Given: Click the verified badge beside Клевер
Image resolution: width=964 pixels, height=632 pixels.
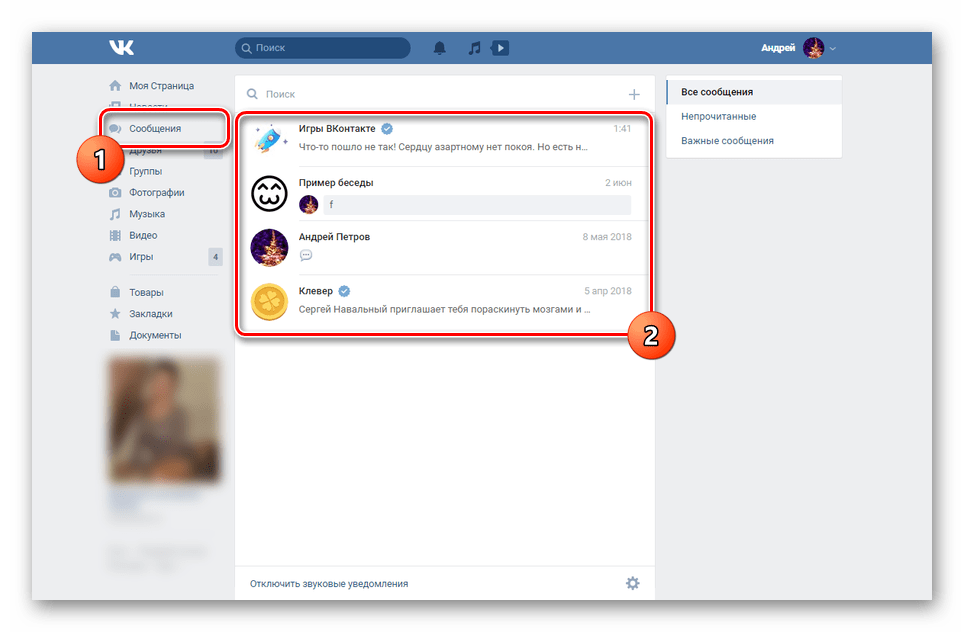Looking at the screenshot, I should [x=344, y=291].
